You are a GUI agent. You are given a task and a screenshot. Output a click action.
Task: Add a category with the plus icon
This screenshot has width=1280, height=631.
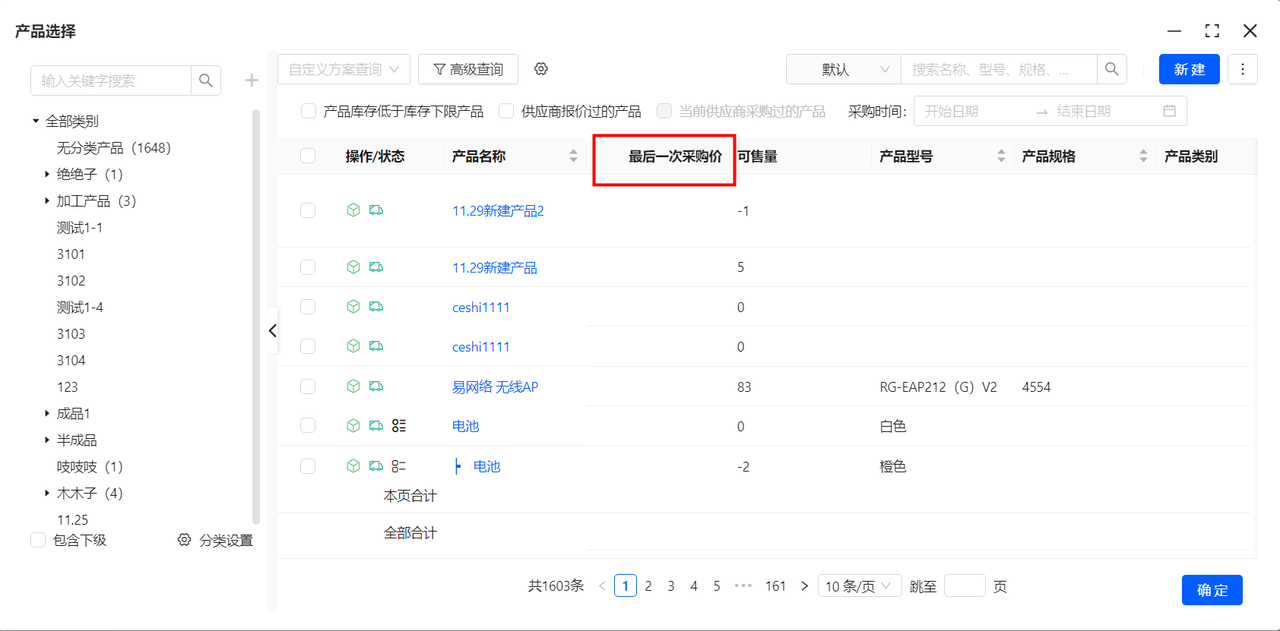coord(252,80)
